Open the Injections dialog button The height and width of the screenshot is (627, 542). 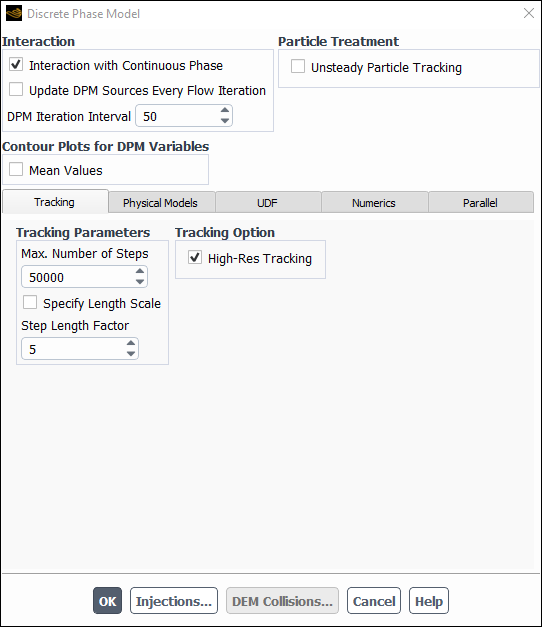point(174,601)
